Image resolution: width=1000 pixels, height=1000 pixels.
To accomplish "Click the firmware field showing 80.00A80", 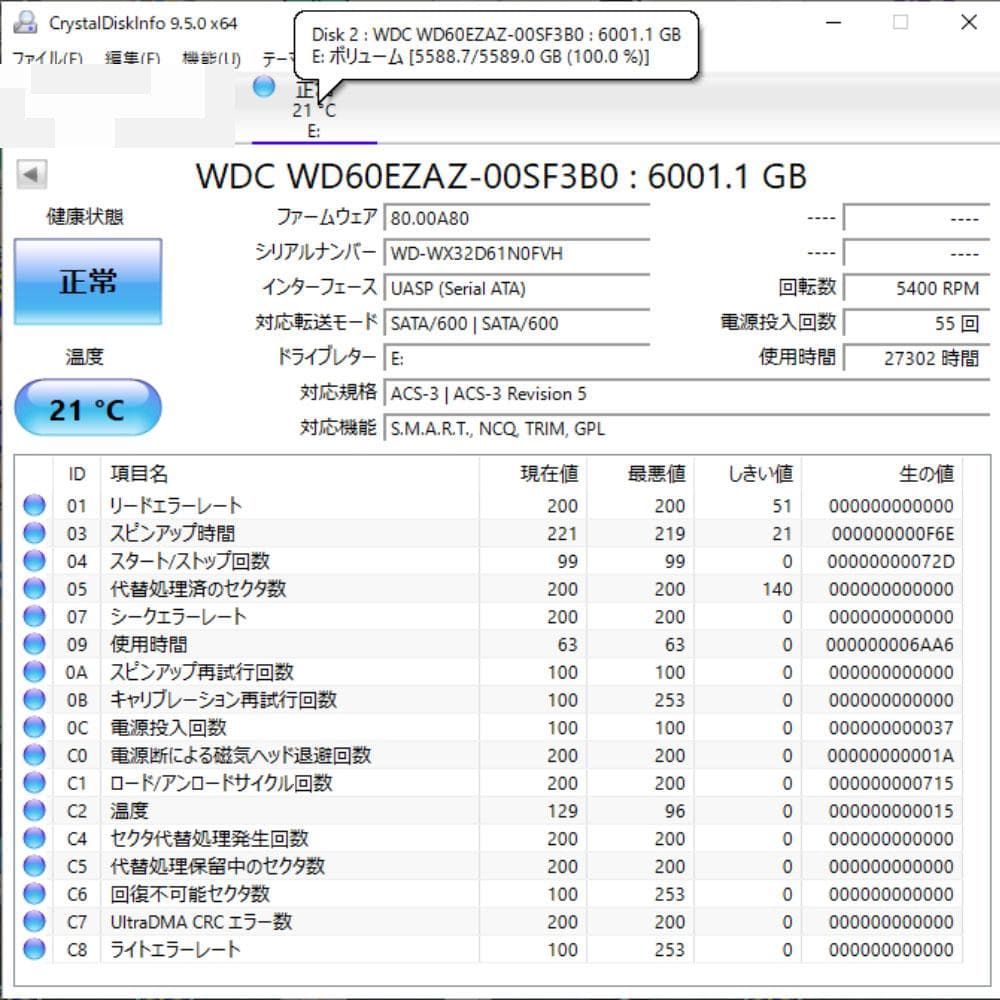I will click(518, 217).
